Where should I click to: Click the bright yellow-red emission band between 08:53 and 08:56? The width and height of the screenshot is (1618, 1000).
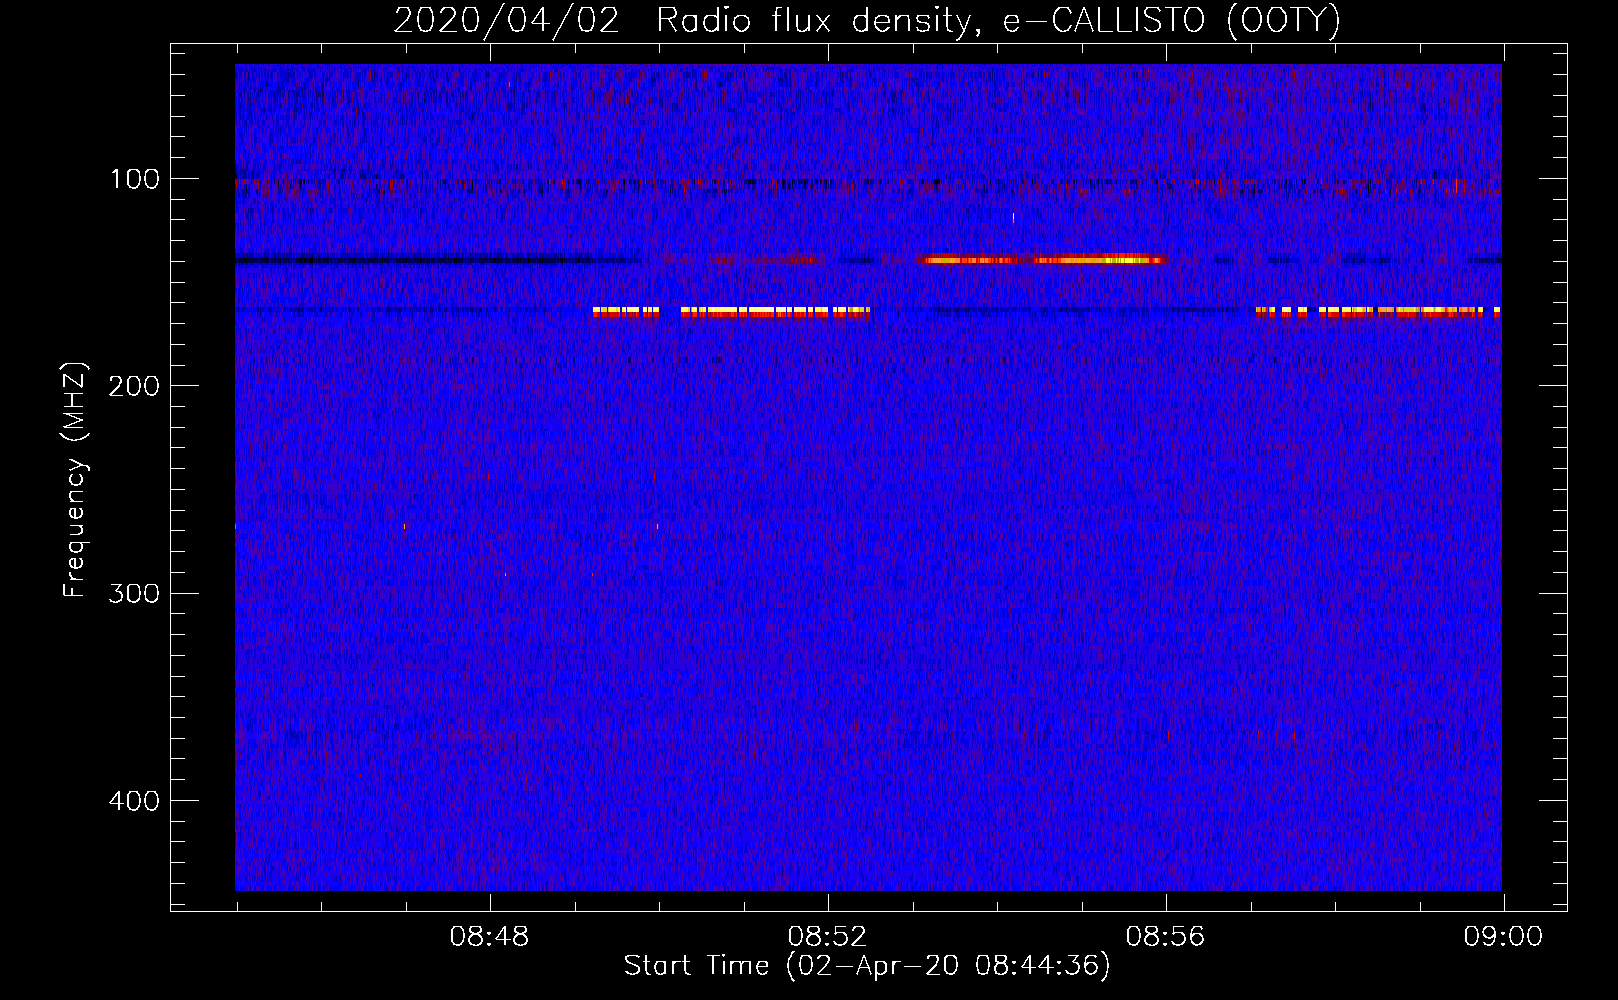1042,260
